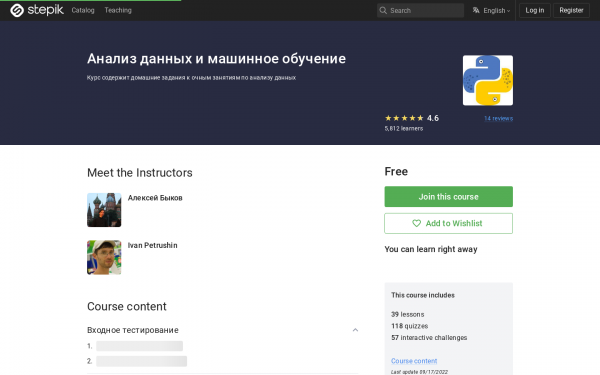Click the course title Анализ данных и машинное обучение
Viewport: 600px width, 375px height.
[x=216, y=59]
